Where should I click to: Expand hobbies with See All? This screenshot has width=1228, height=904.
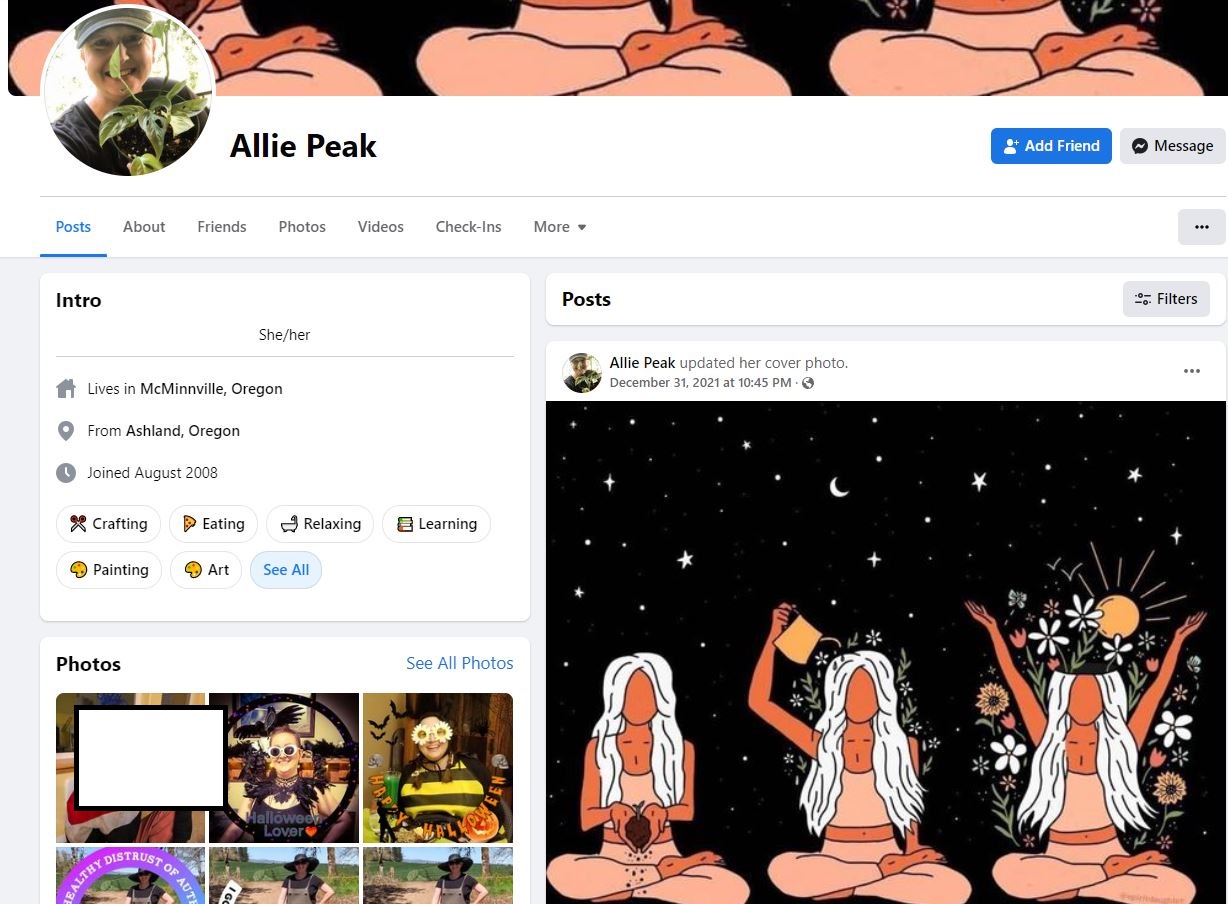tap(286, 570)
